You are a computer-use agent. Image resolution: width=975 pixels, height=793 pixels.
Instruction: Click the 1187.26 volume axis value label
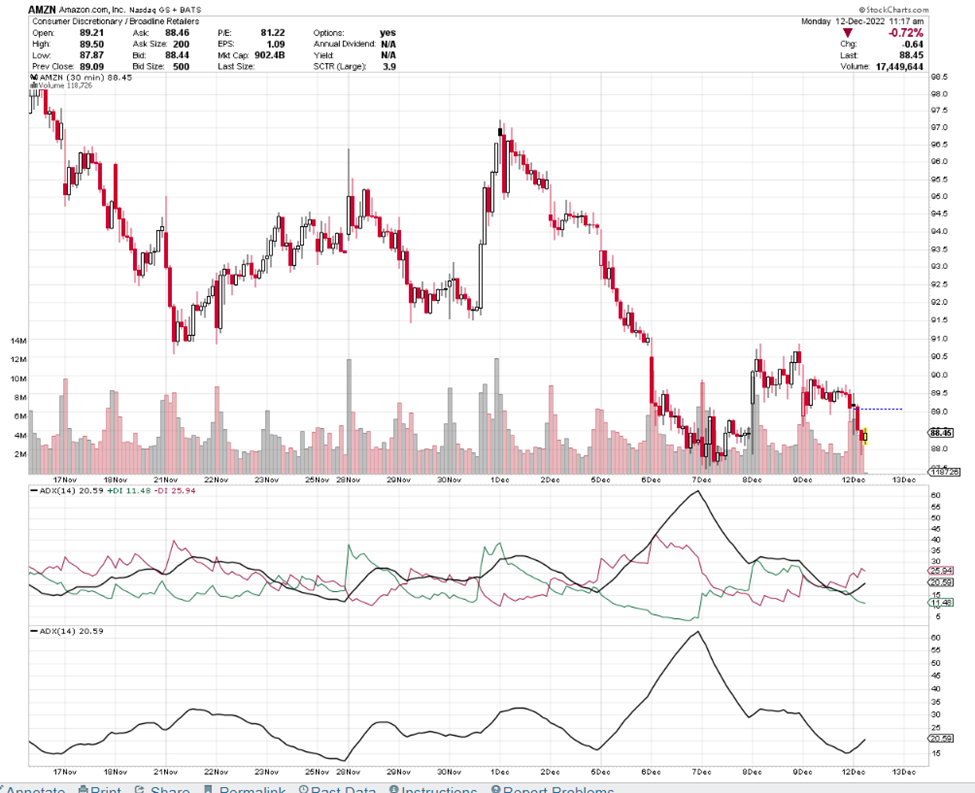[945, 472]
